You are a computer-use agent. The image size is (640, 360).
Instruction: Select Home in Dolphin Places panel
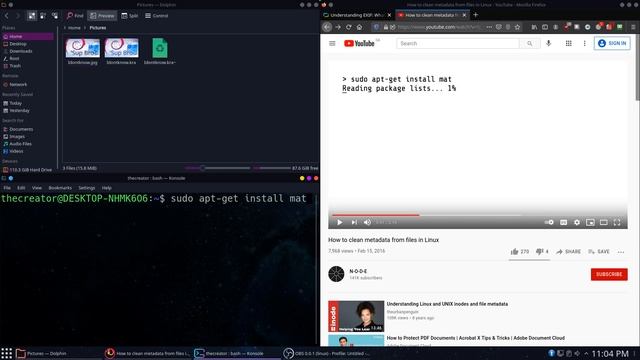(27, 36)
